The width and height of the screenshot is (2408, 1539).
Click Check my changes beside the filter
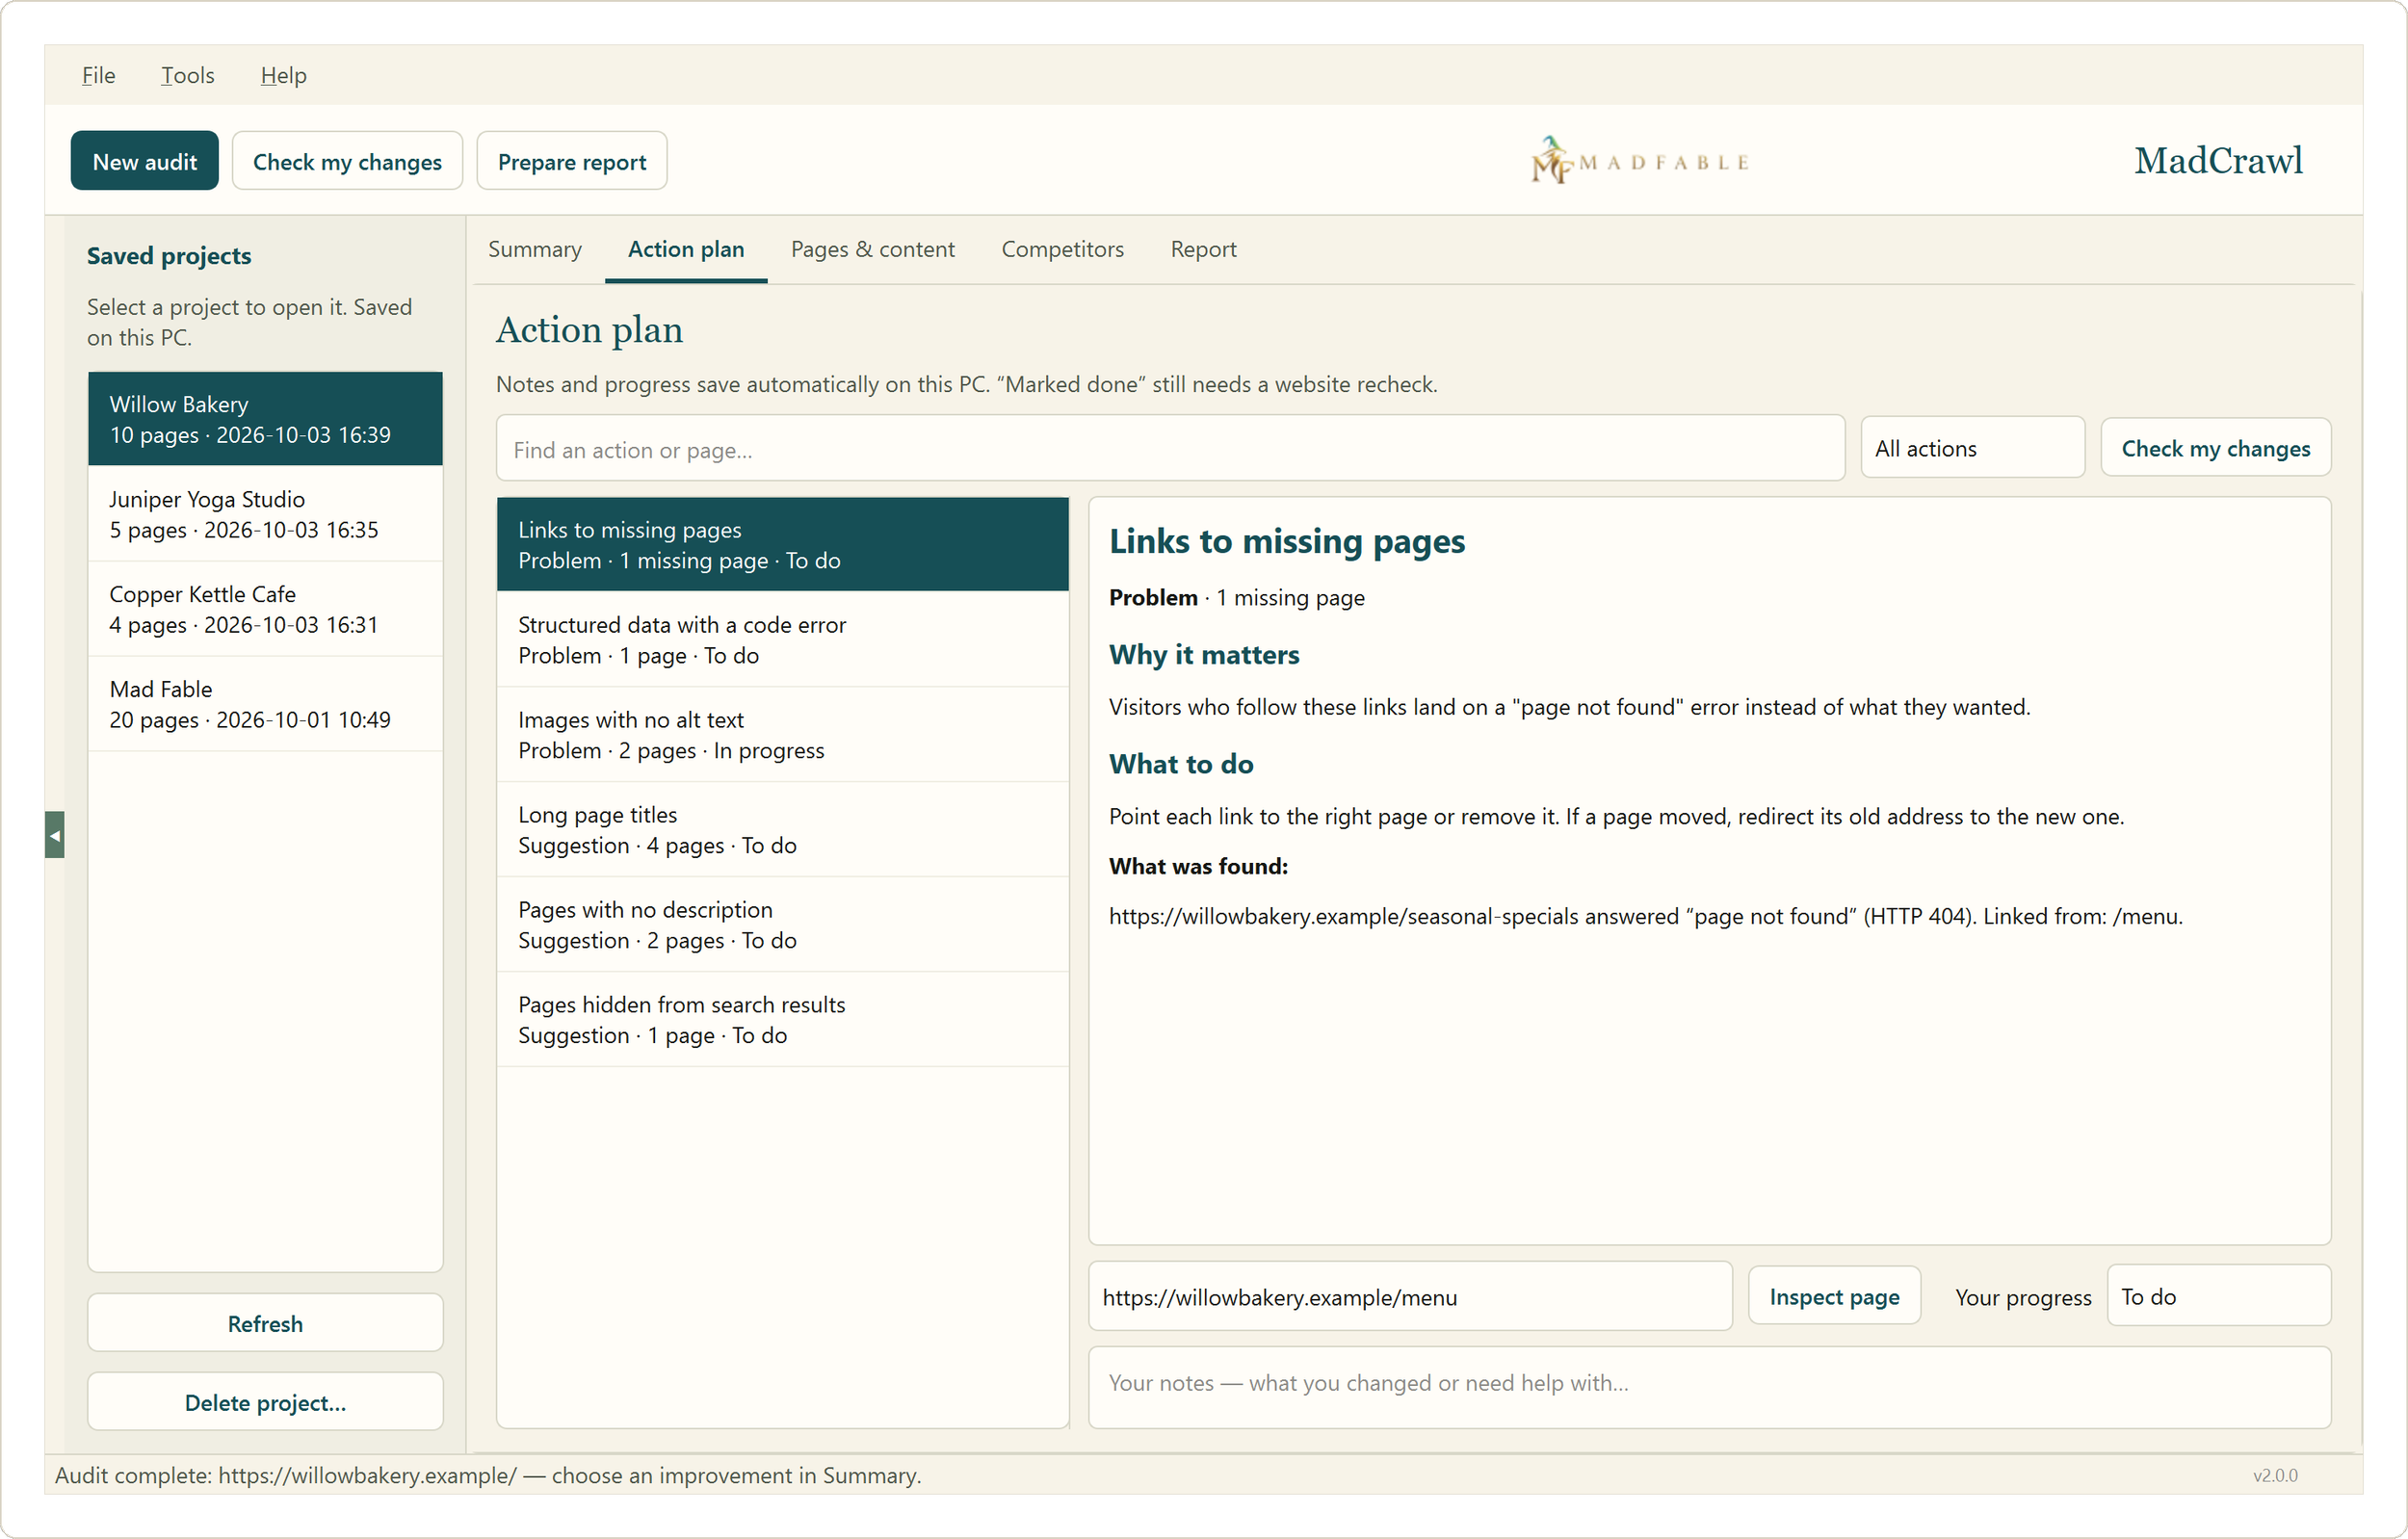coord(2215,449)
